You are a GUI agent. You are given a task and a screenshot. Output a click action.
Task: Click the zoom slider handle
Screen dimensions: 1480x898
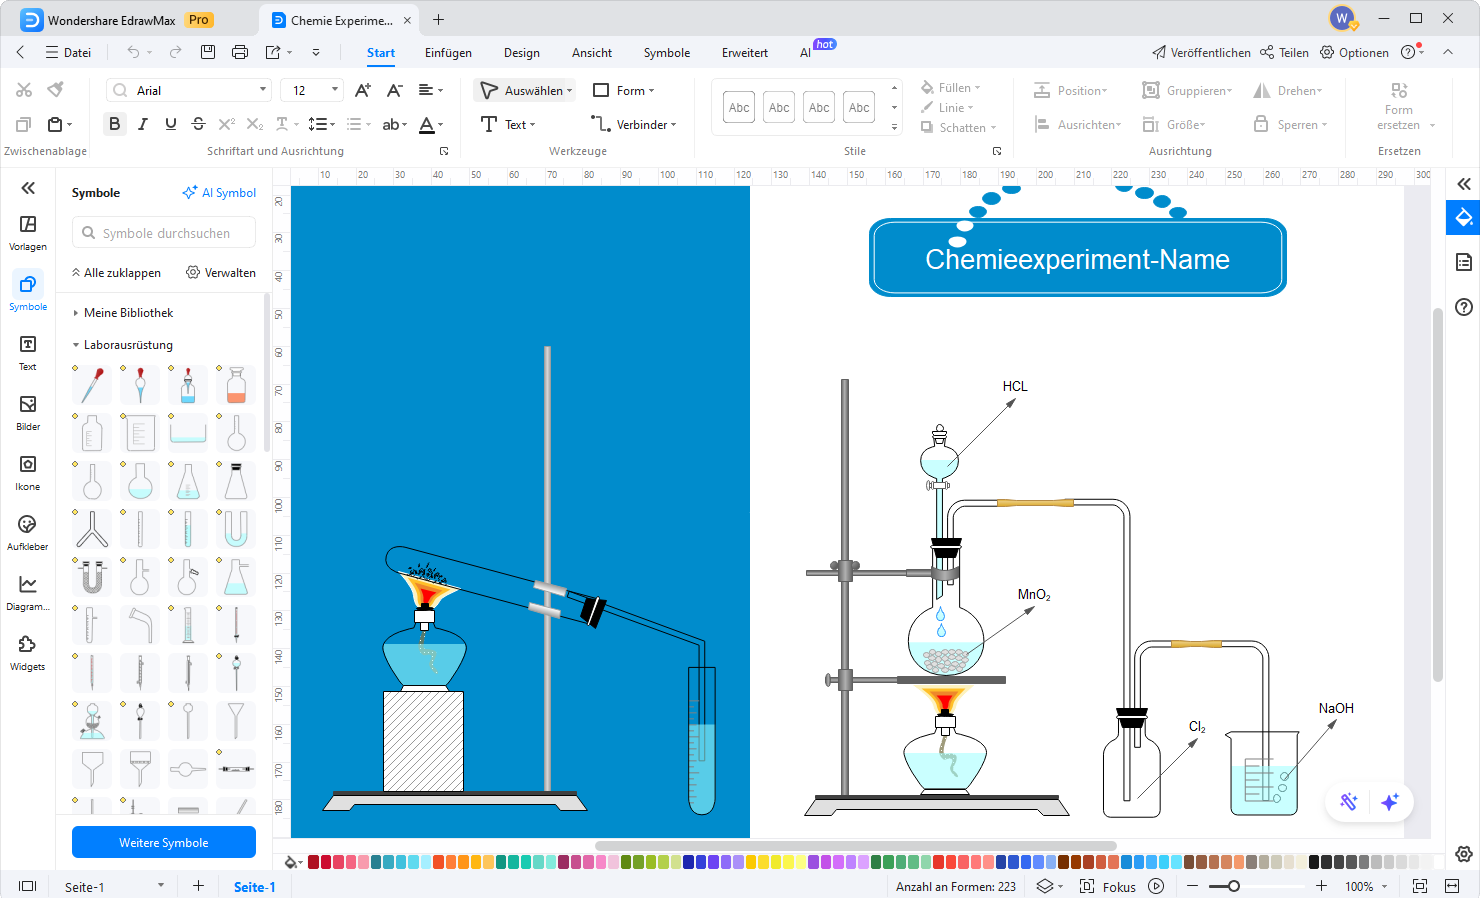1234,886
